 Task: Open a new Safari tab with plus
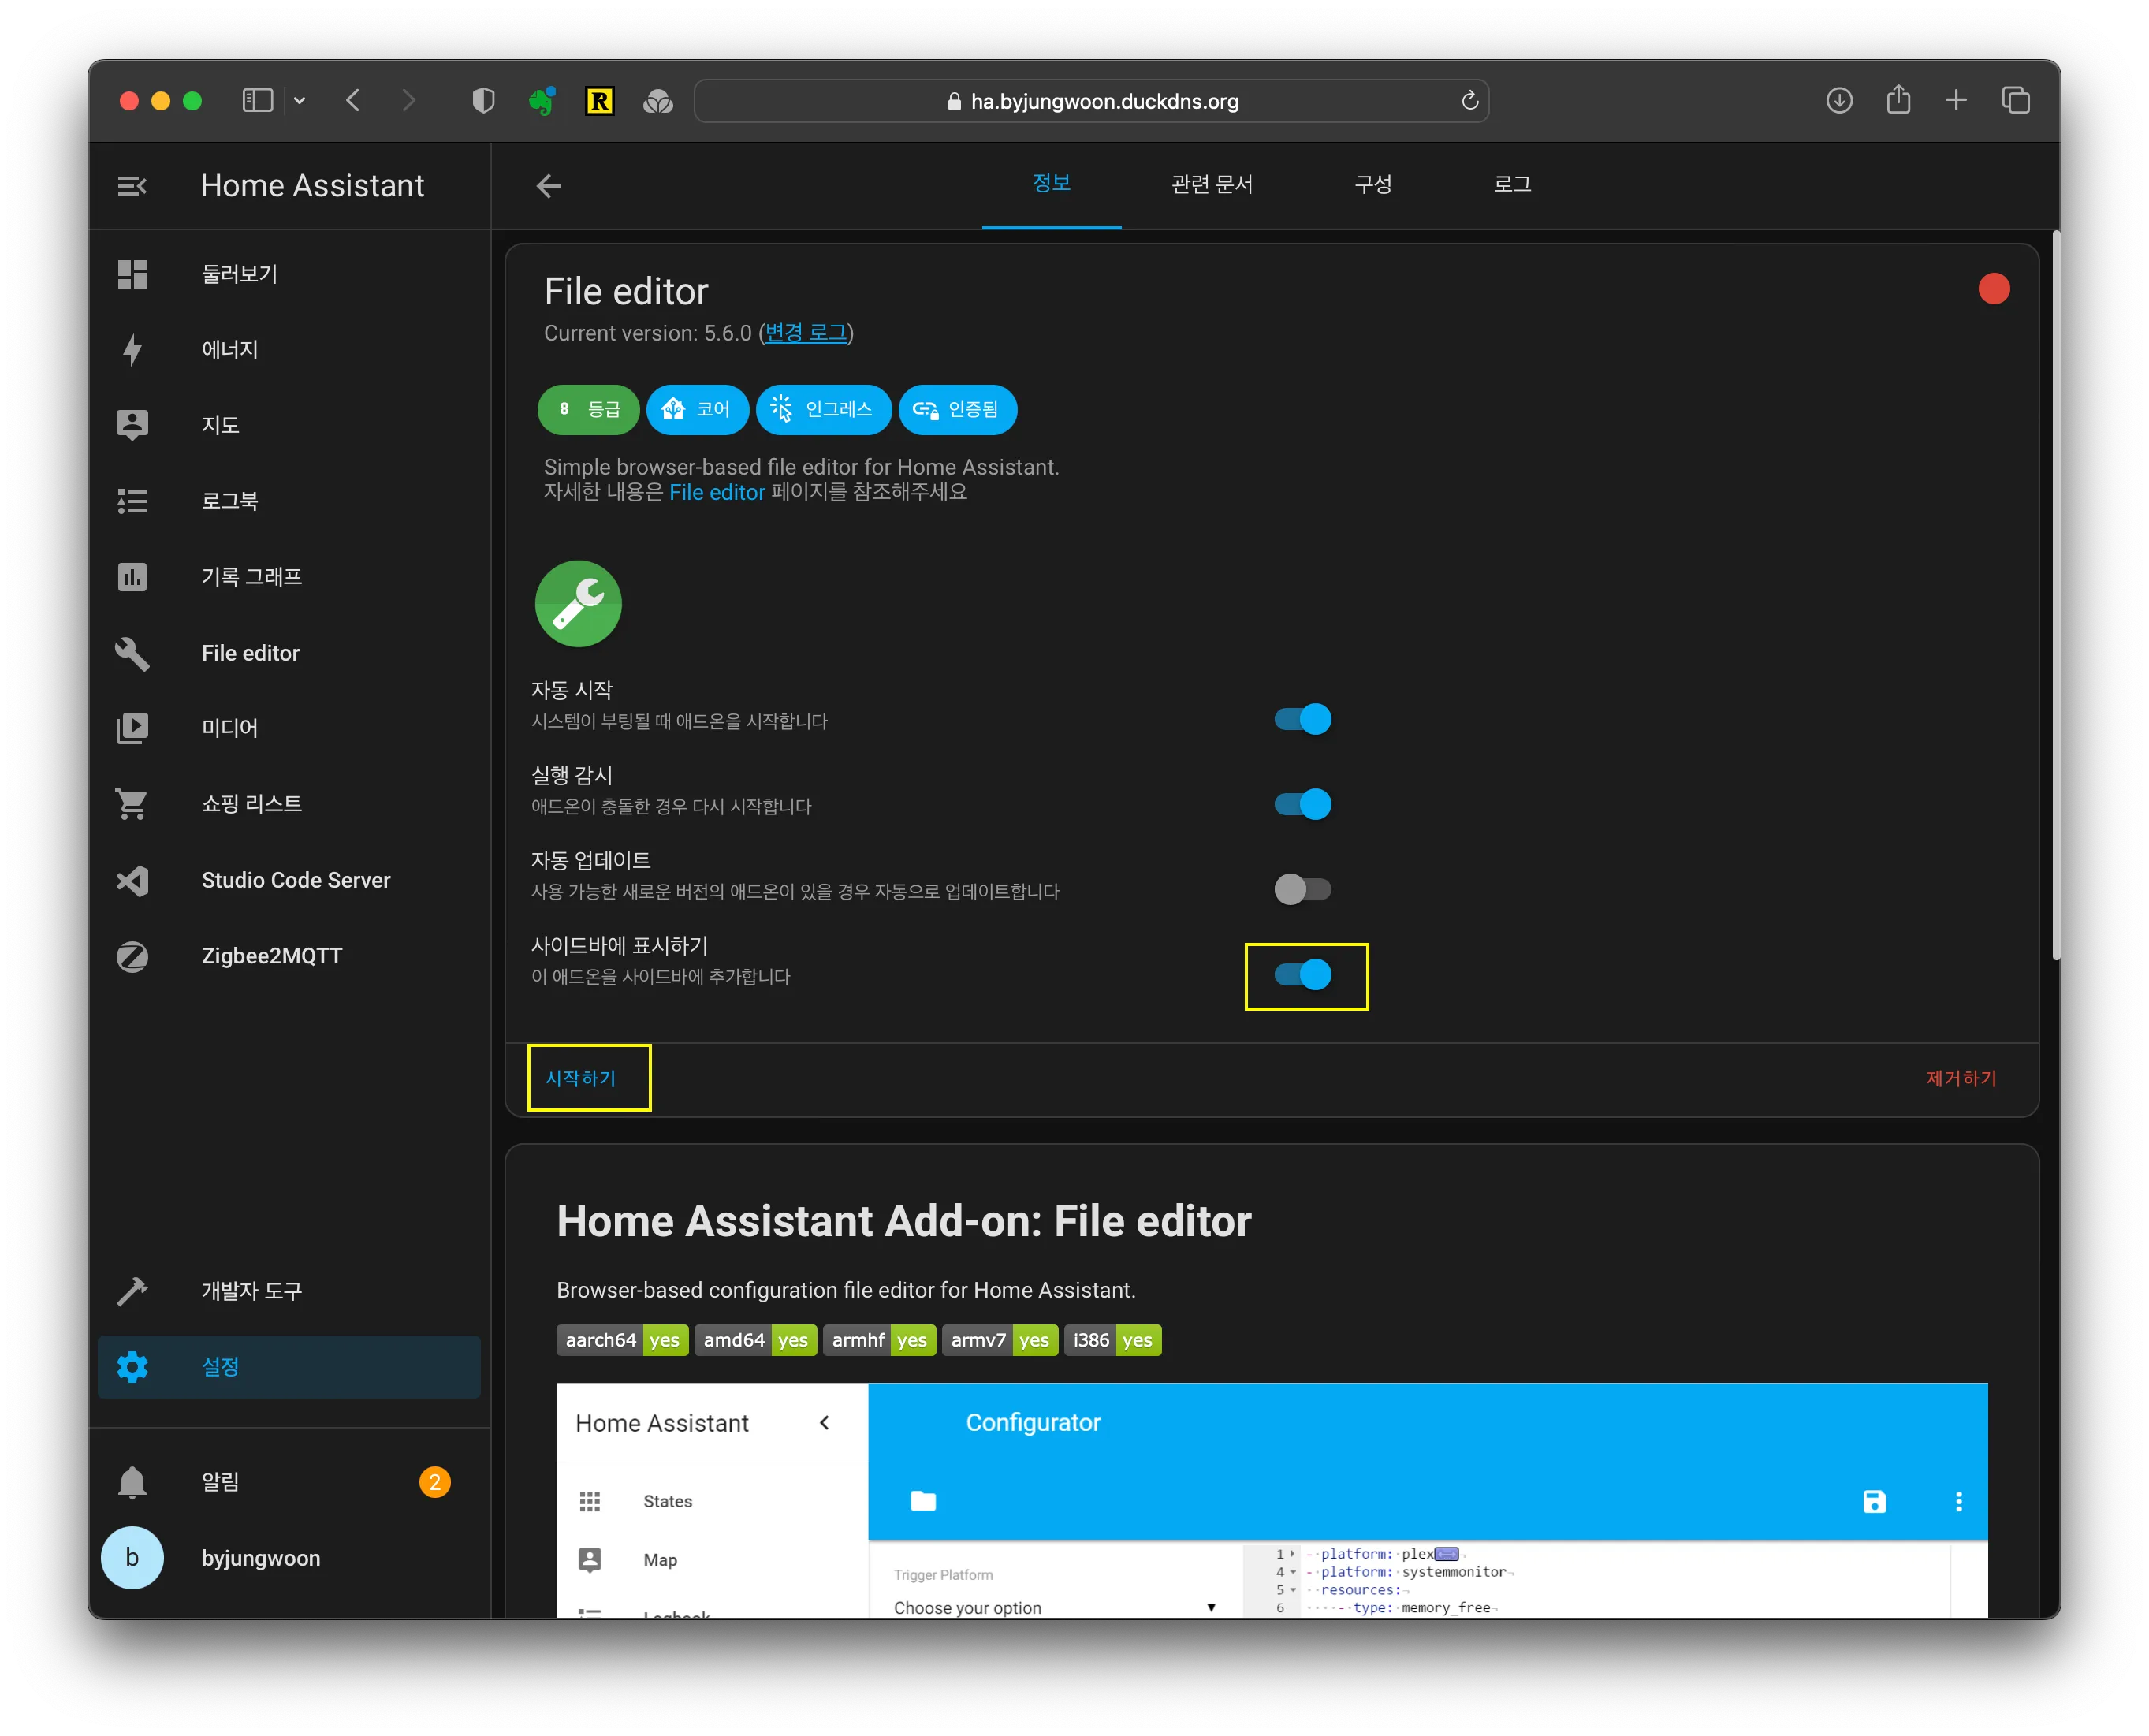tap(1956, 101)
